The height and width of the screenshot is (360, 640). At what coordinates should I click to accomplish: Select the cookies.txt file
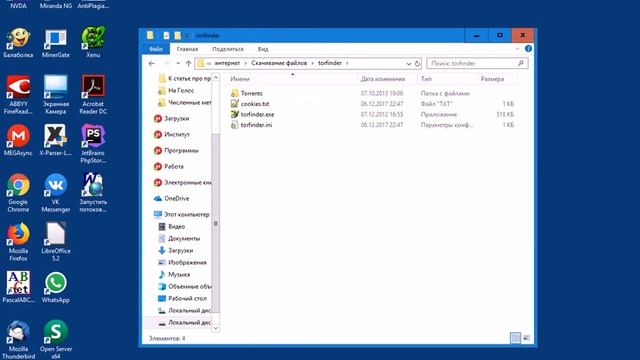[255, 104]
